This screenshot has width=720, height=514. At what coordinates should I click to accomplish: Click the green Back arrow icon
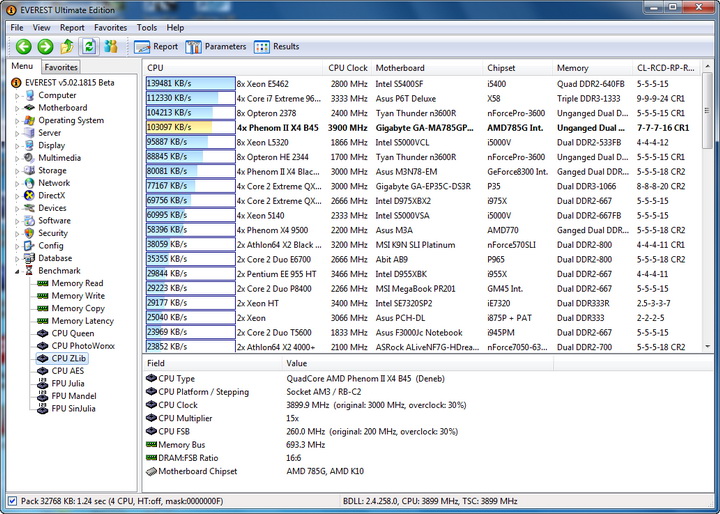(x=23, y=46)
